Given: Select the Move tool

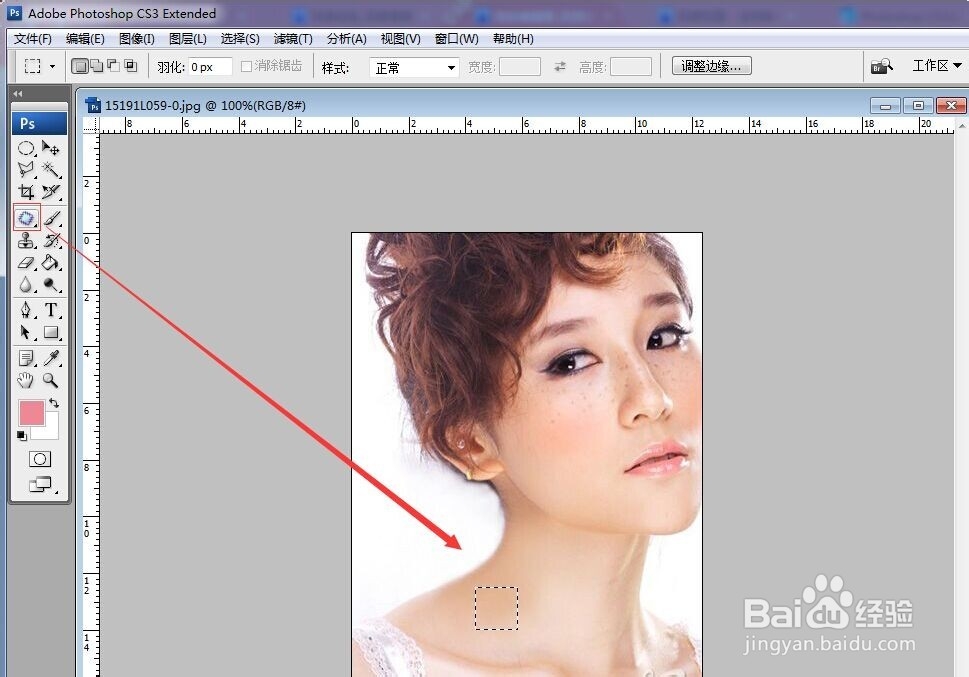Looking at the screenshot, I should (52, 148).
